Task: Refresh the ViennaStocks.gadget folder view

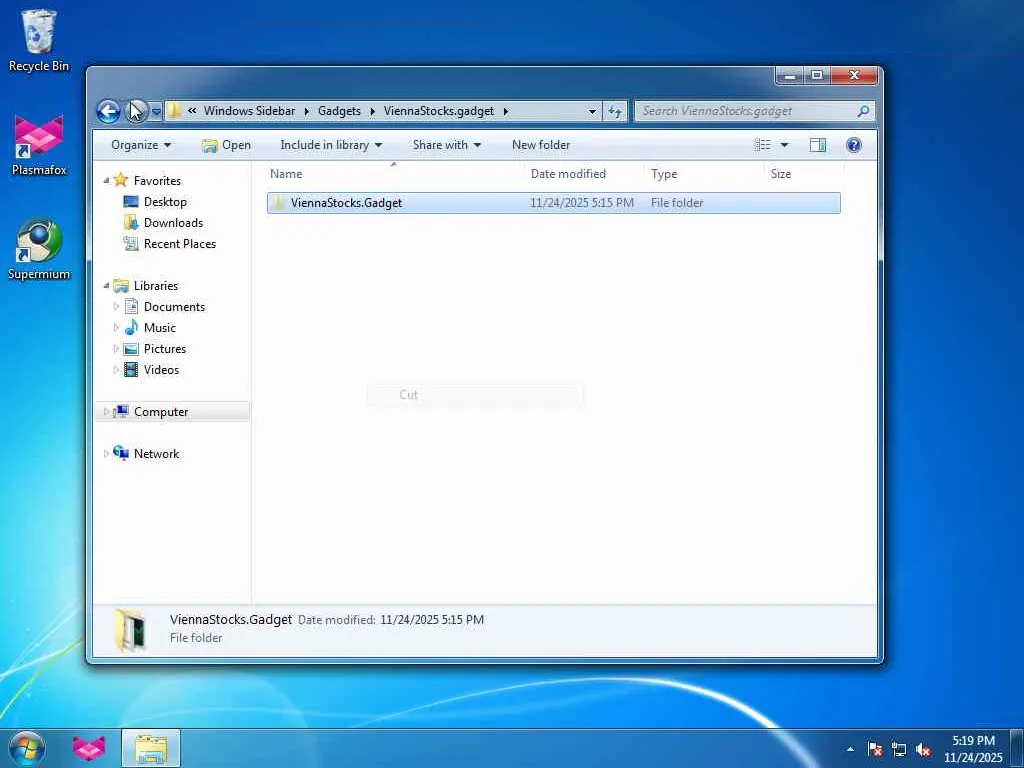Action: (x=615, y=112)
